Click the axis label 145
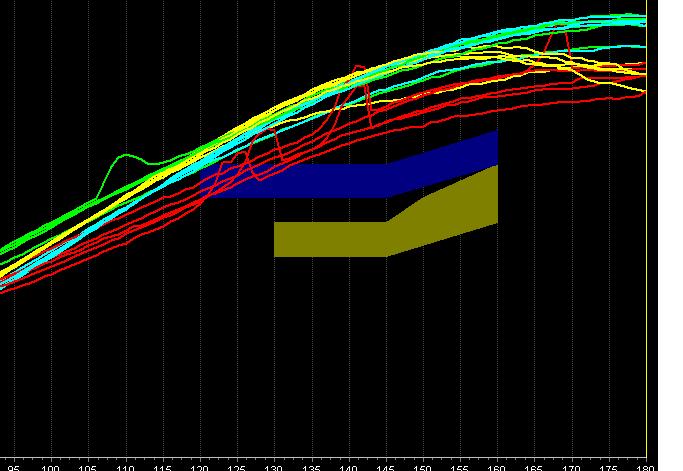 pyautogui.click(x=385, y=468)
